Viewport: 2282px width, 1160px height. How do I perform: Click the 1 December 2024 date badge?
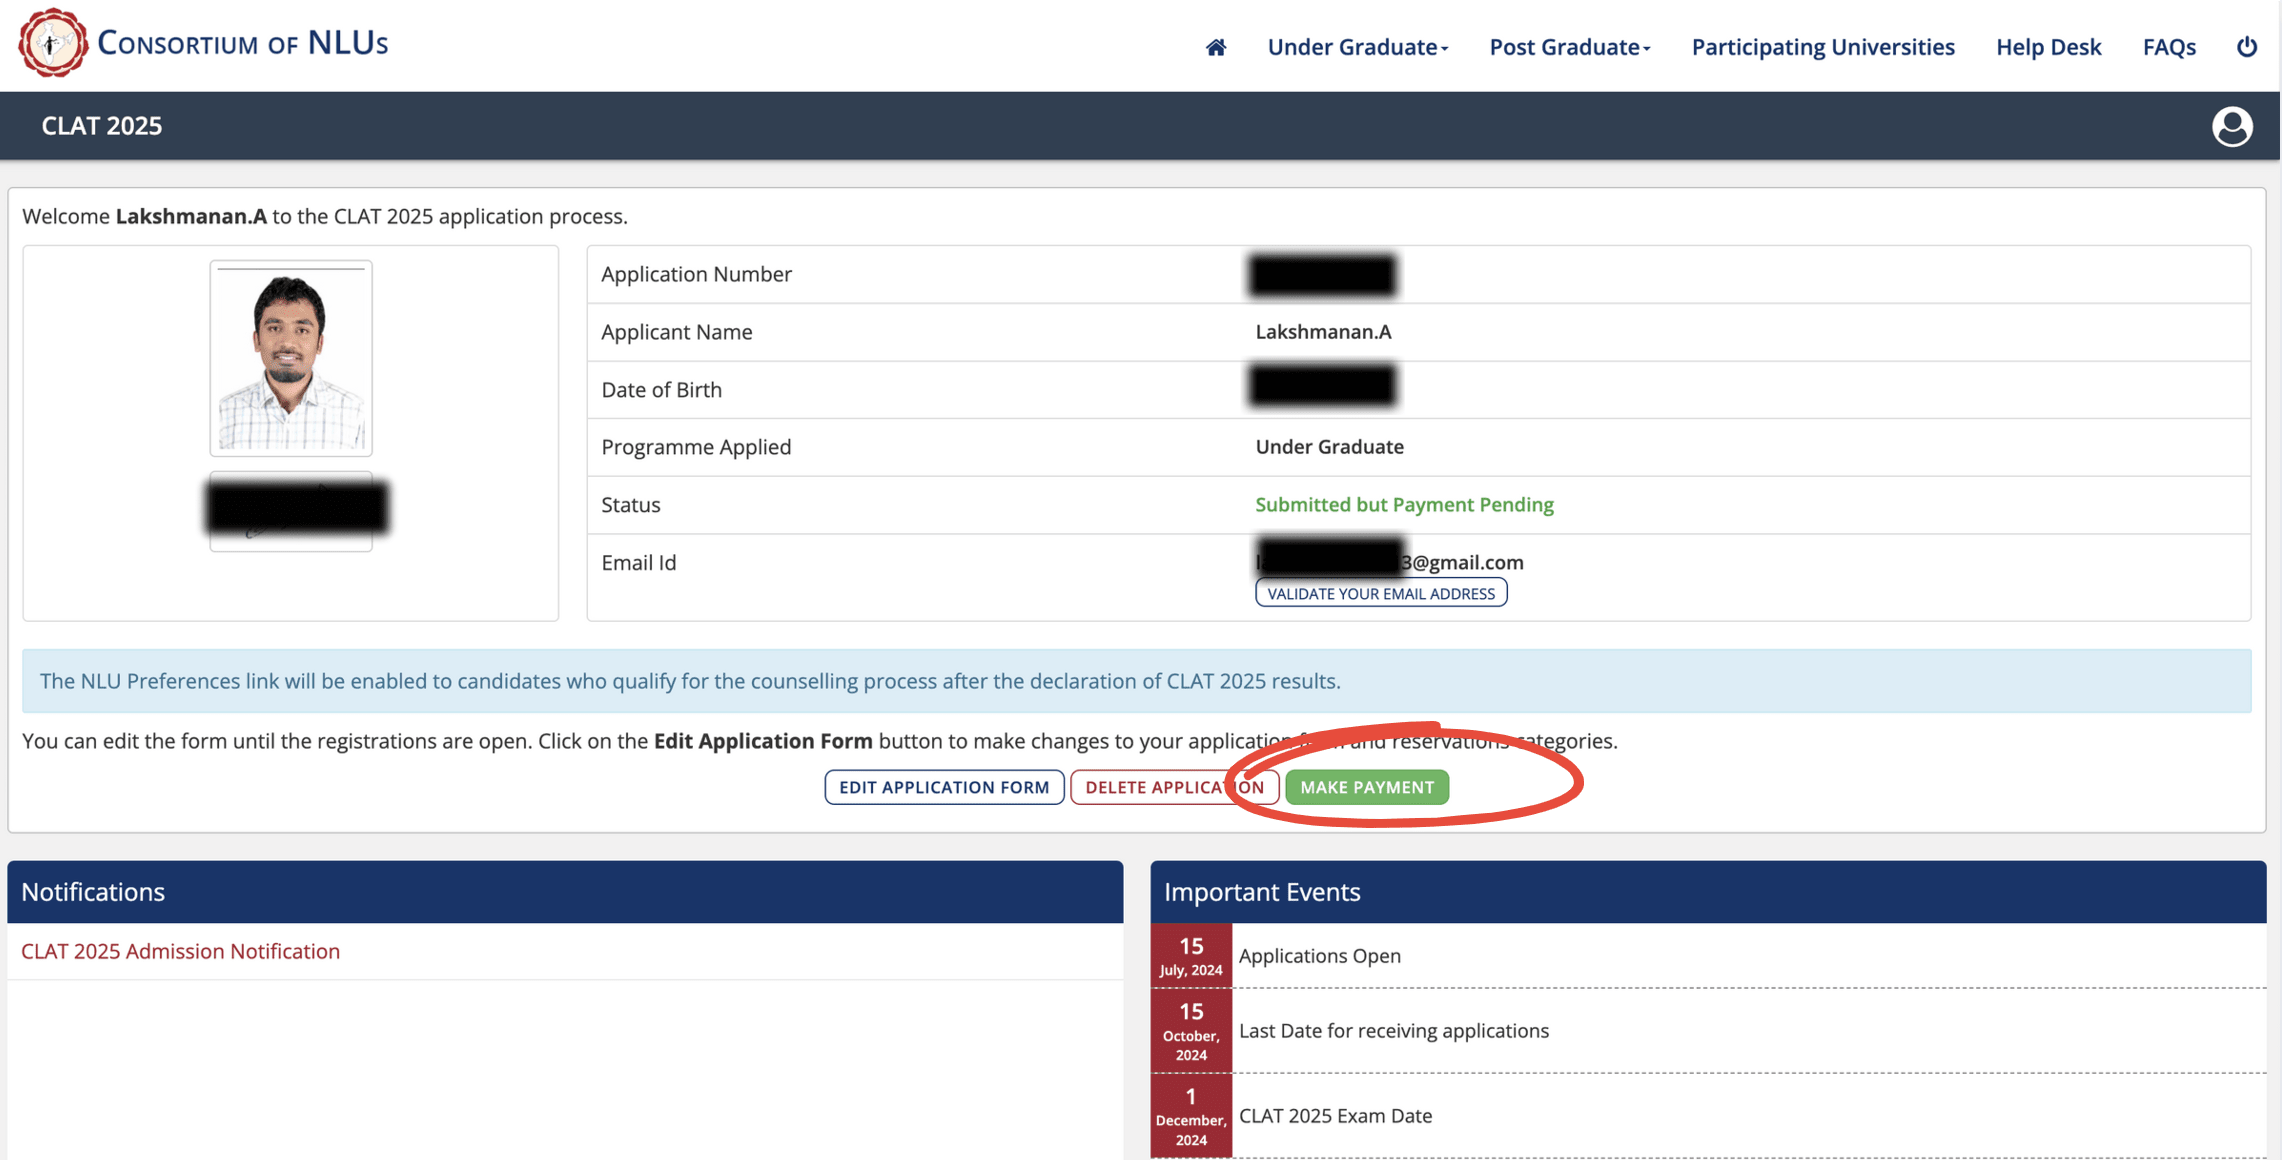pos(1191,1116)
